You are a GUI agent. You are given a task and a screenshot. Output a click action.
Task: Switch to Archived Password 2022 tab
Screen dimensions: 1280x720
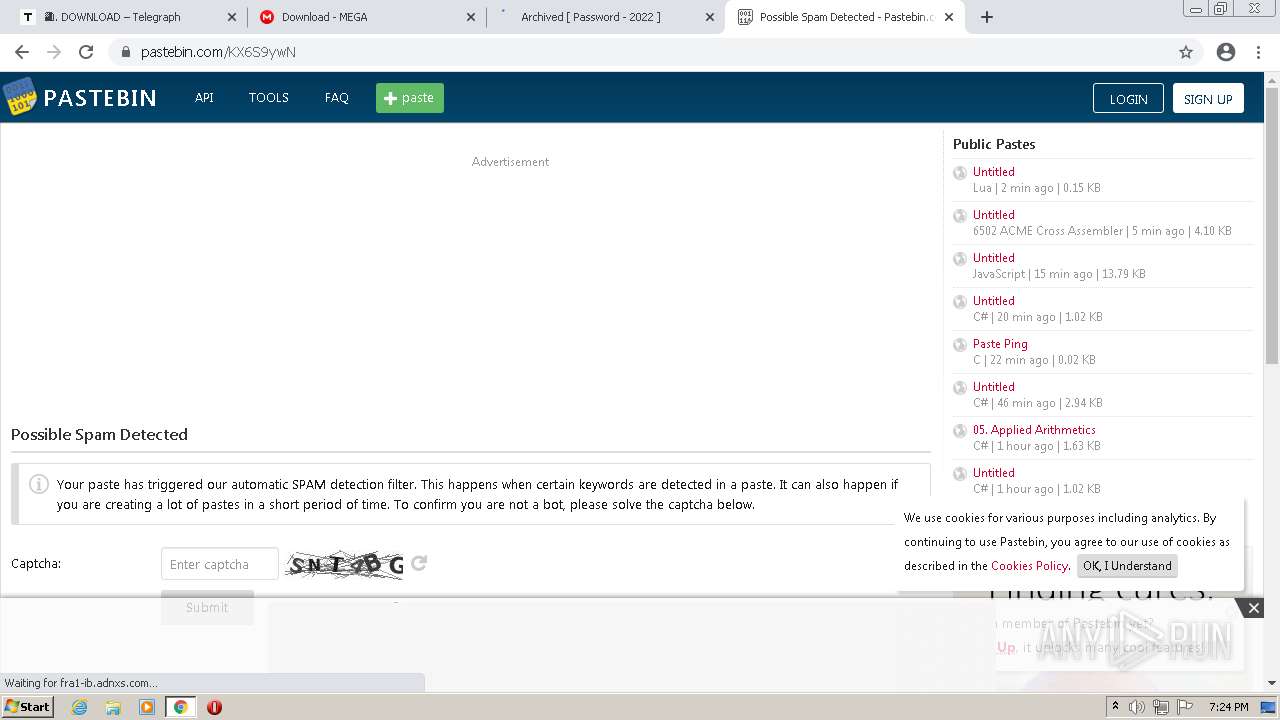604,17
